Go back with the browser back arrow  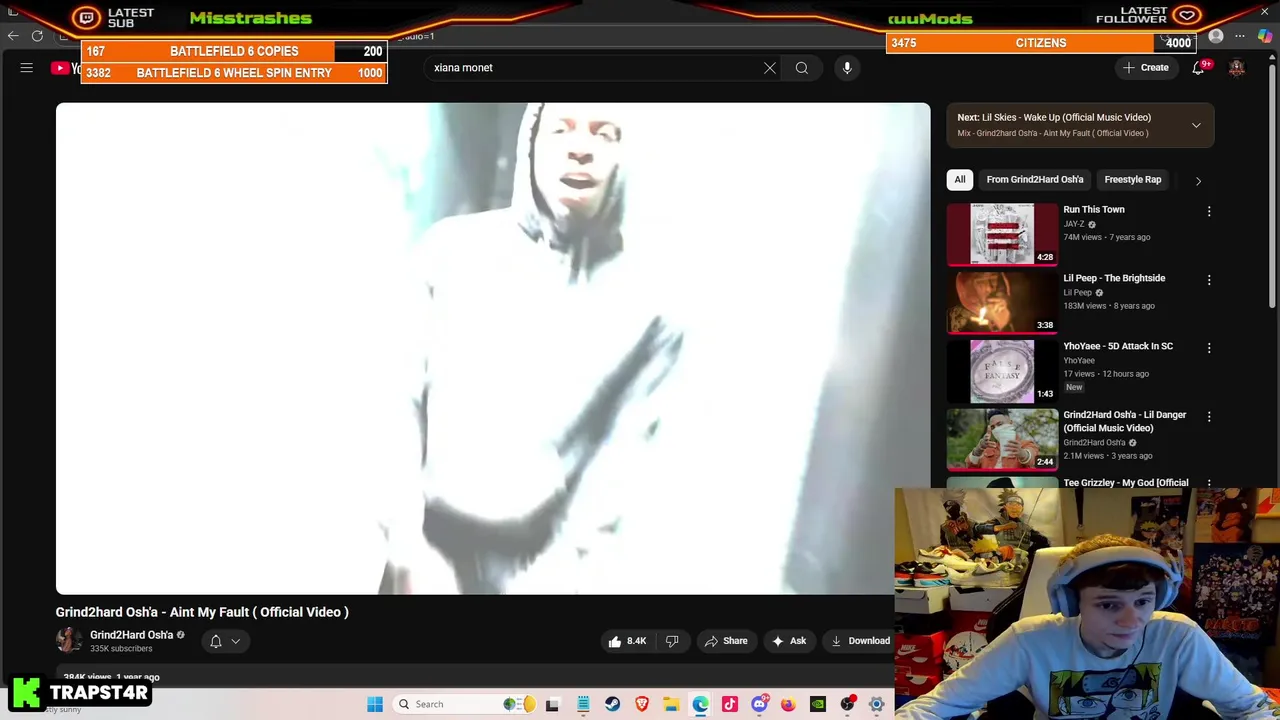[x=13, y=36]
